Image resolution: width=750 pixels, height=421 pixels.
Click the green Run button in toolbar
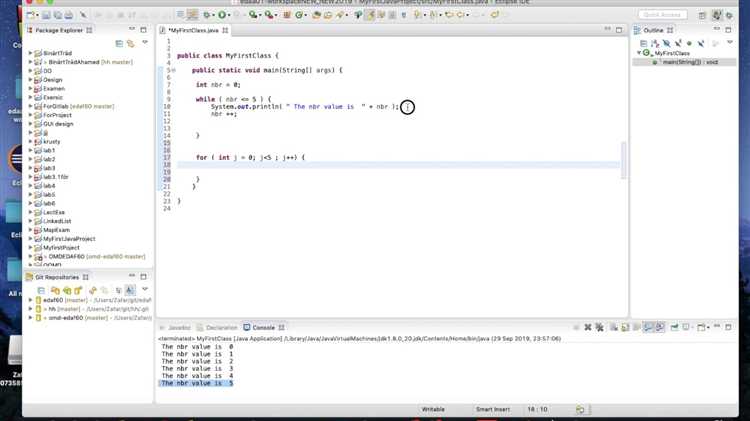(221, 15)
